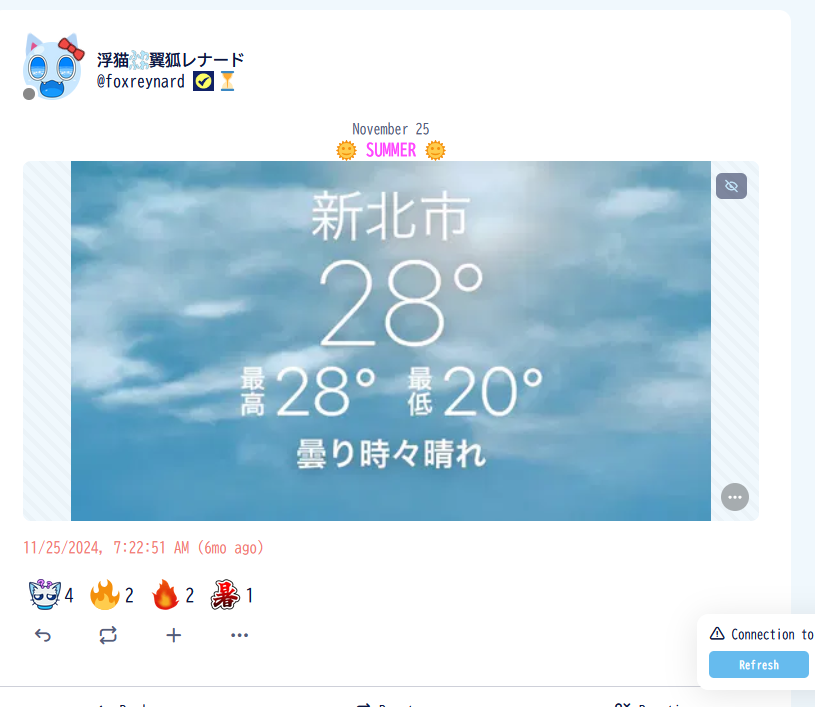Open the @foxreynard profile handle

[141, 82]
